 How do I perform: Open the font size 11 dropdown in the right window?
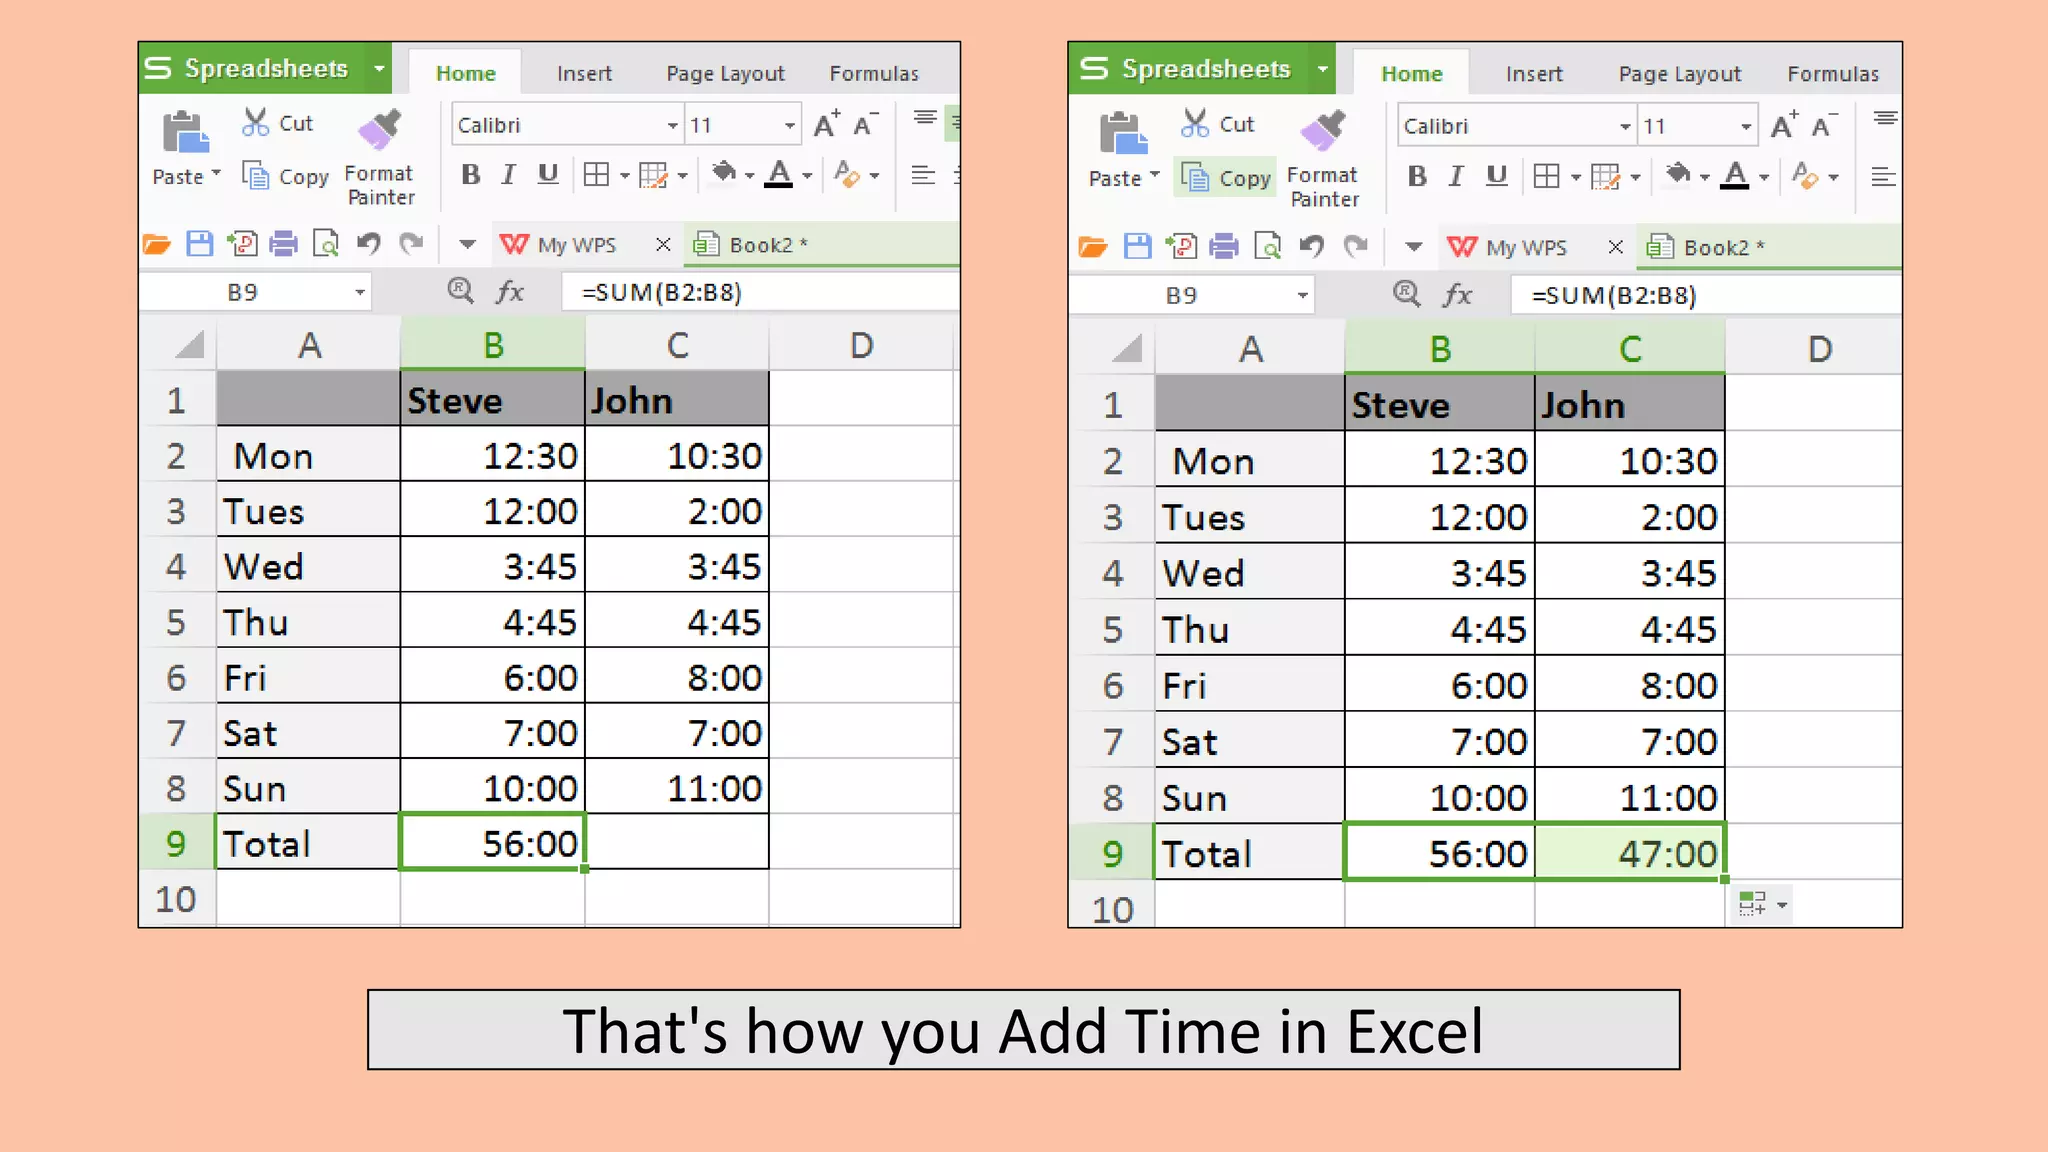[x=1746, y=126]
